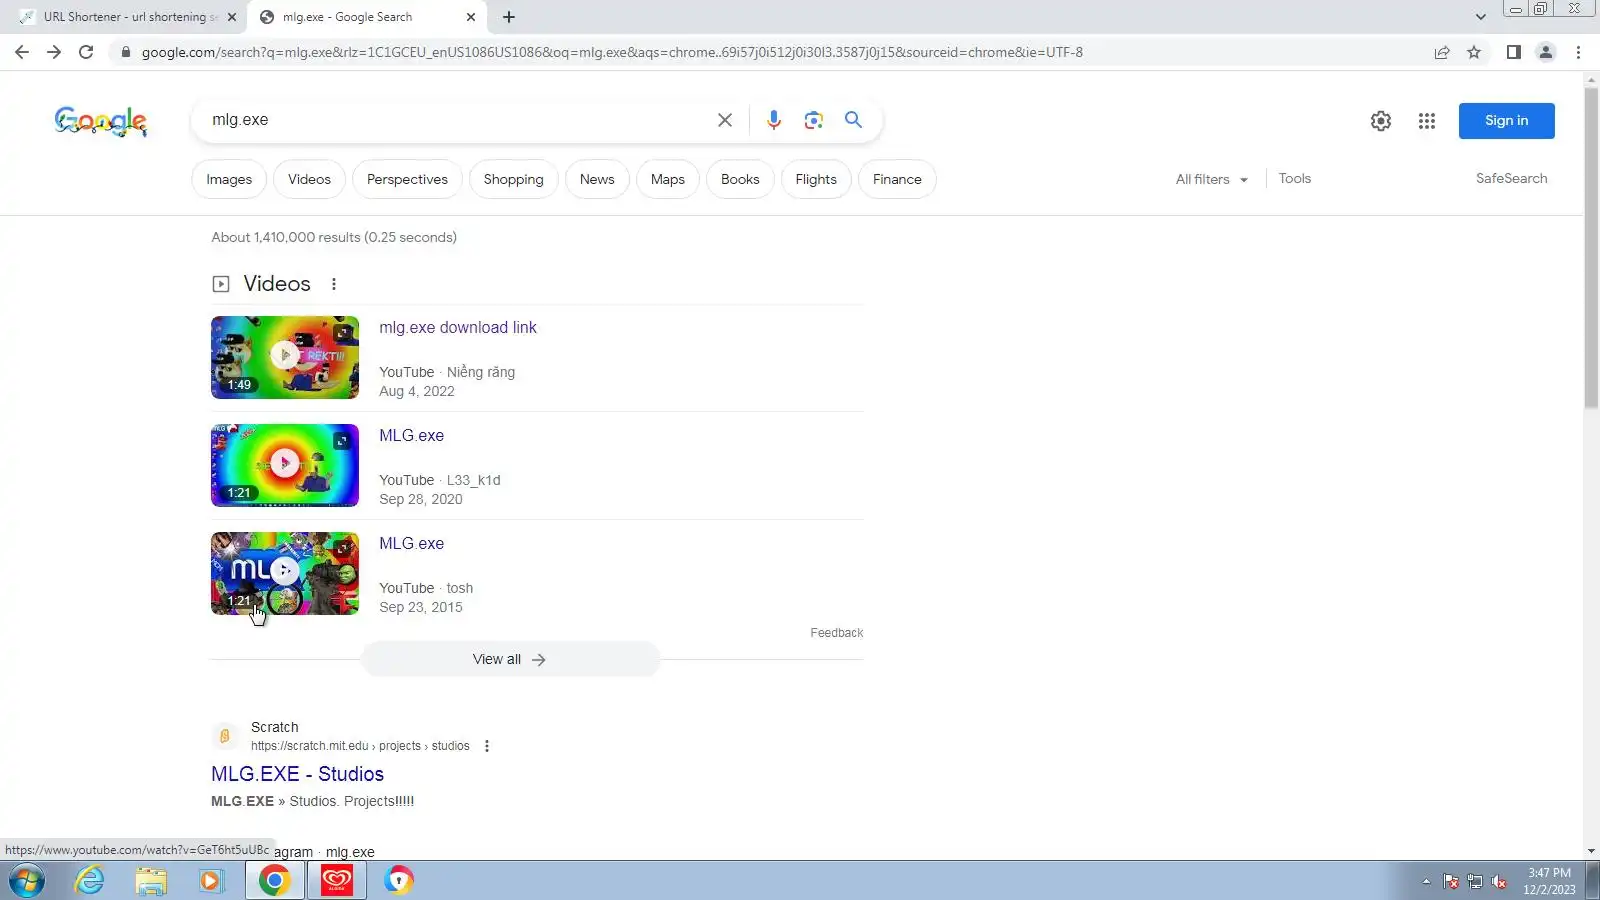Open the mlg.exe download link video

(x=458, y=327)
